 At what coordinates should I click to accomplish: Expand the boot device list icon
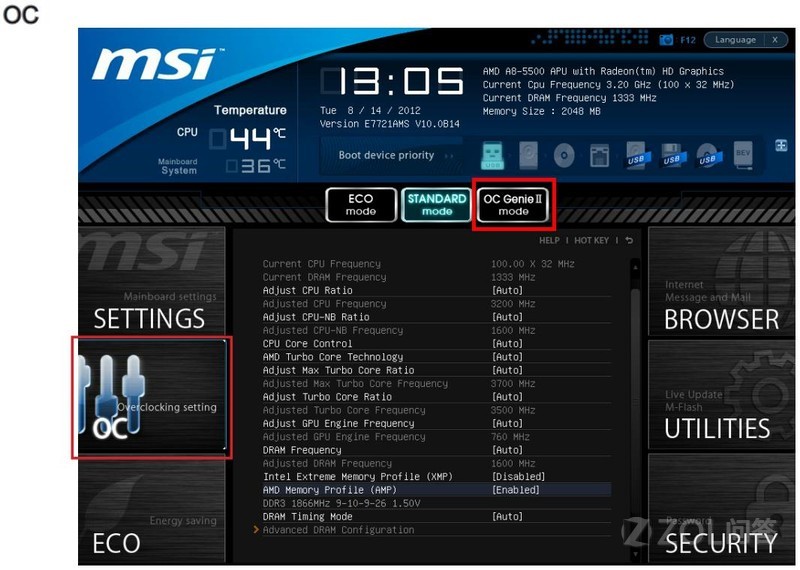click(781, 145)
